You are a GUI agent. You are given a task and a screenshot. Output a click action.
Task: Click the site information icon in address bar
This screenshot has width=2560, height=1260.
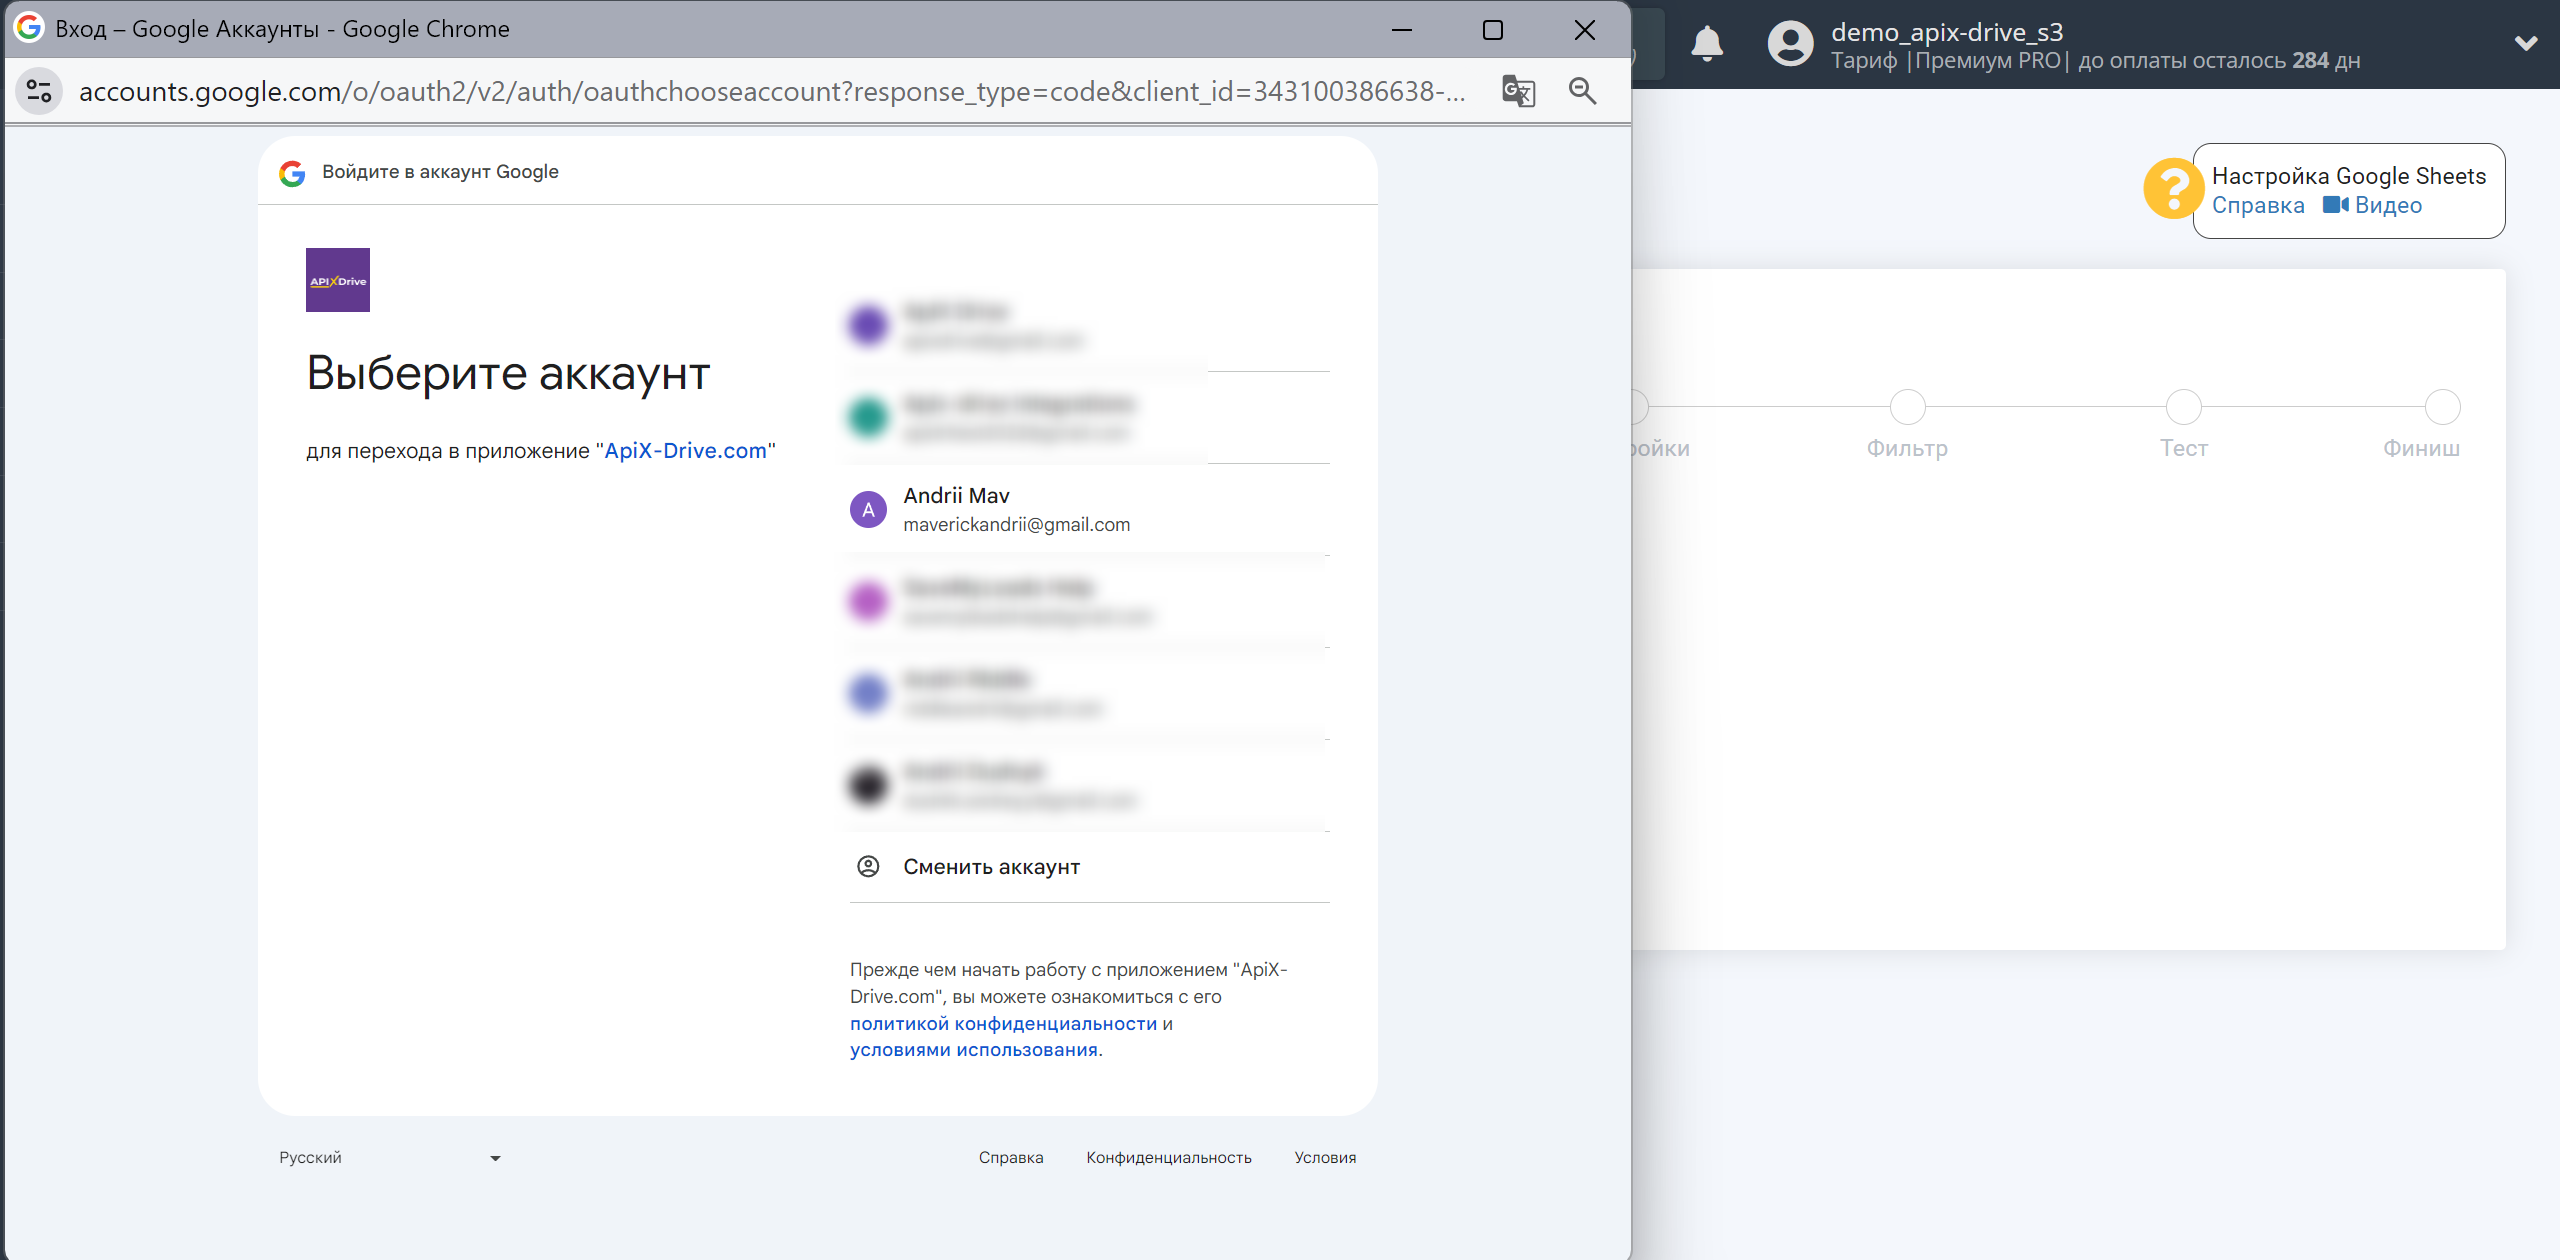tap(39, 91)
